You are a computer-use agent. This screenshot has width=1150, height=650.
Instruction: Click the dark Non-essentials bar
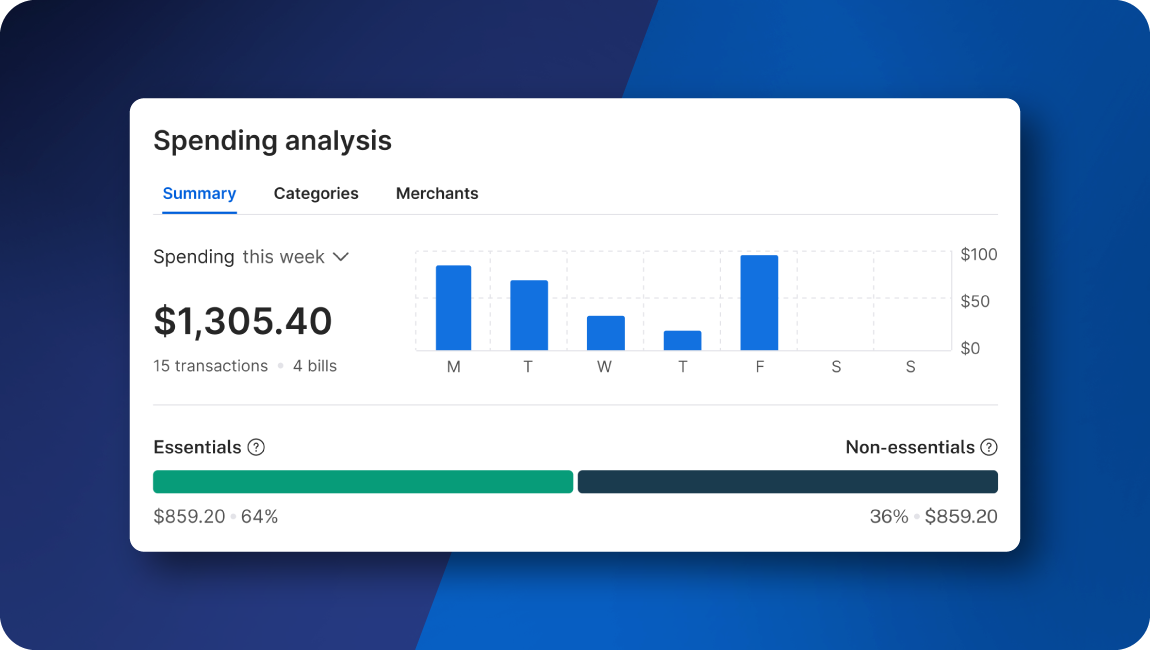tap(788, 481)
